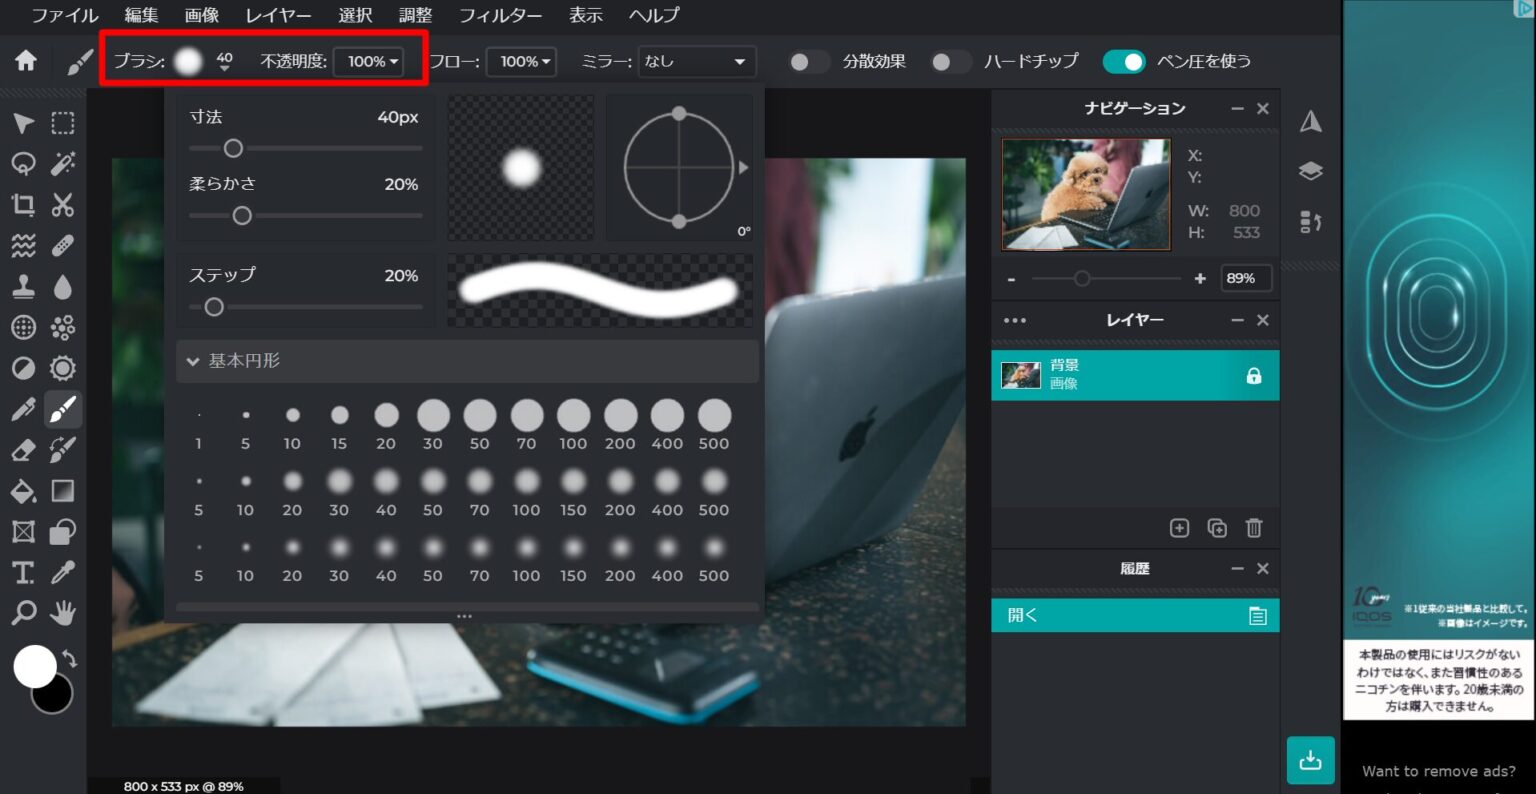Image resolution: width=1536 pixels, height=794 pixels.
Task: Delete the layer with the trash icon
Action: tap(1254, 528)
